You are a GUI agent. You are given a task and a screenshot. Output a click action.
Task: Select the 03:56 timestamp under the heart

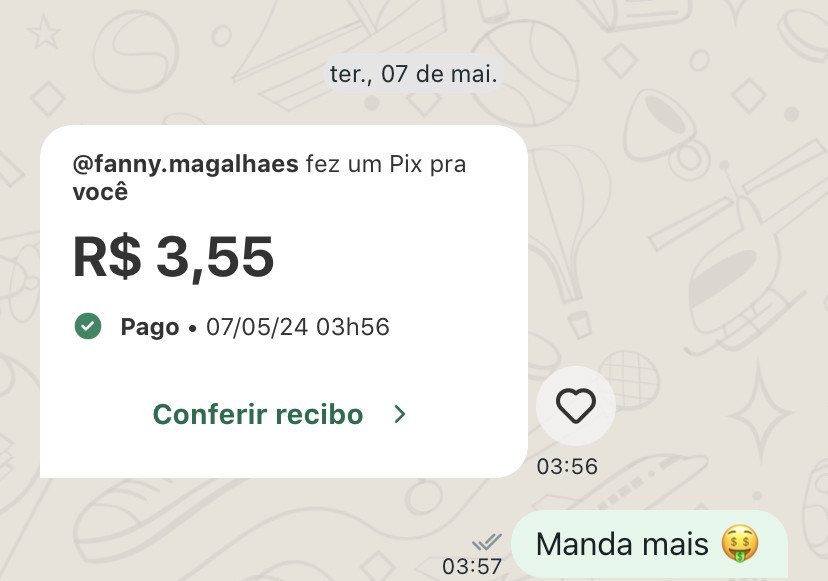(566, 466)
